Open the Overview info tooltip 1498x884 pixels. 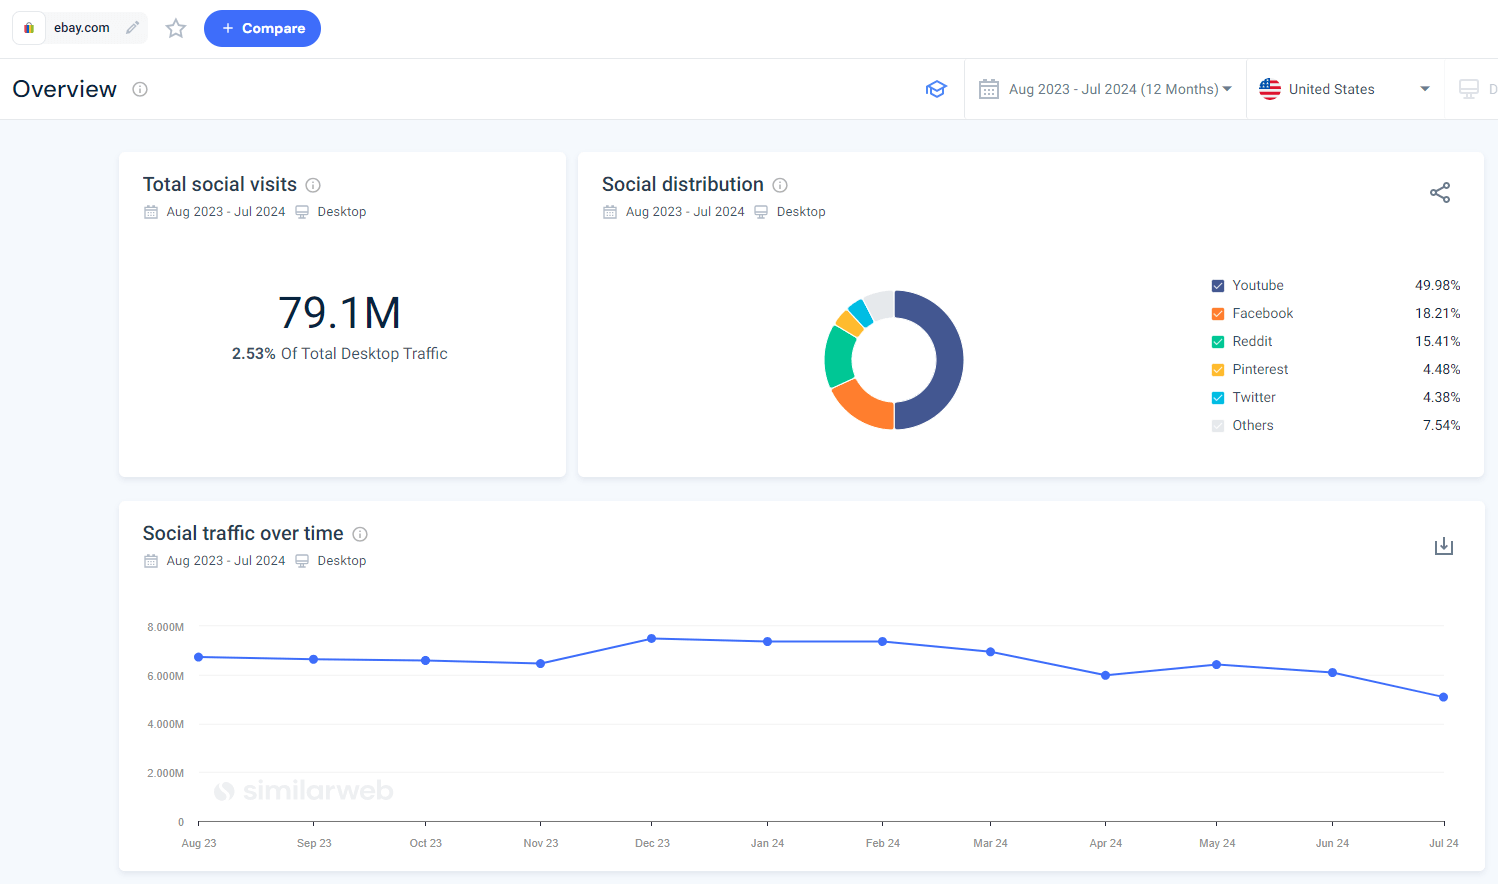pyautogui.click(x=139, y=89)
